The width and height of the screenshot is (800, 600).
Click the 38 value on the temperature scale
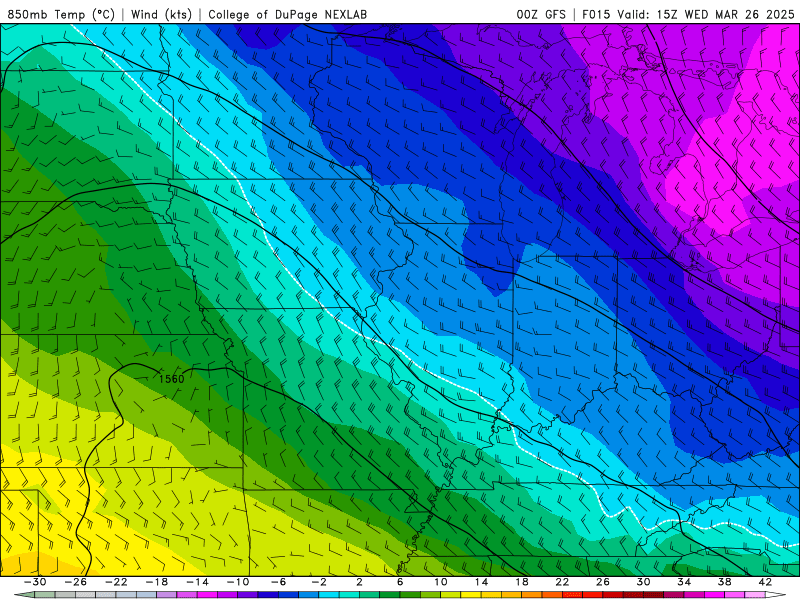(x=724, y=582)
